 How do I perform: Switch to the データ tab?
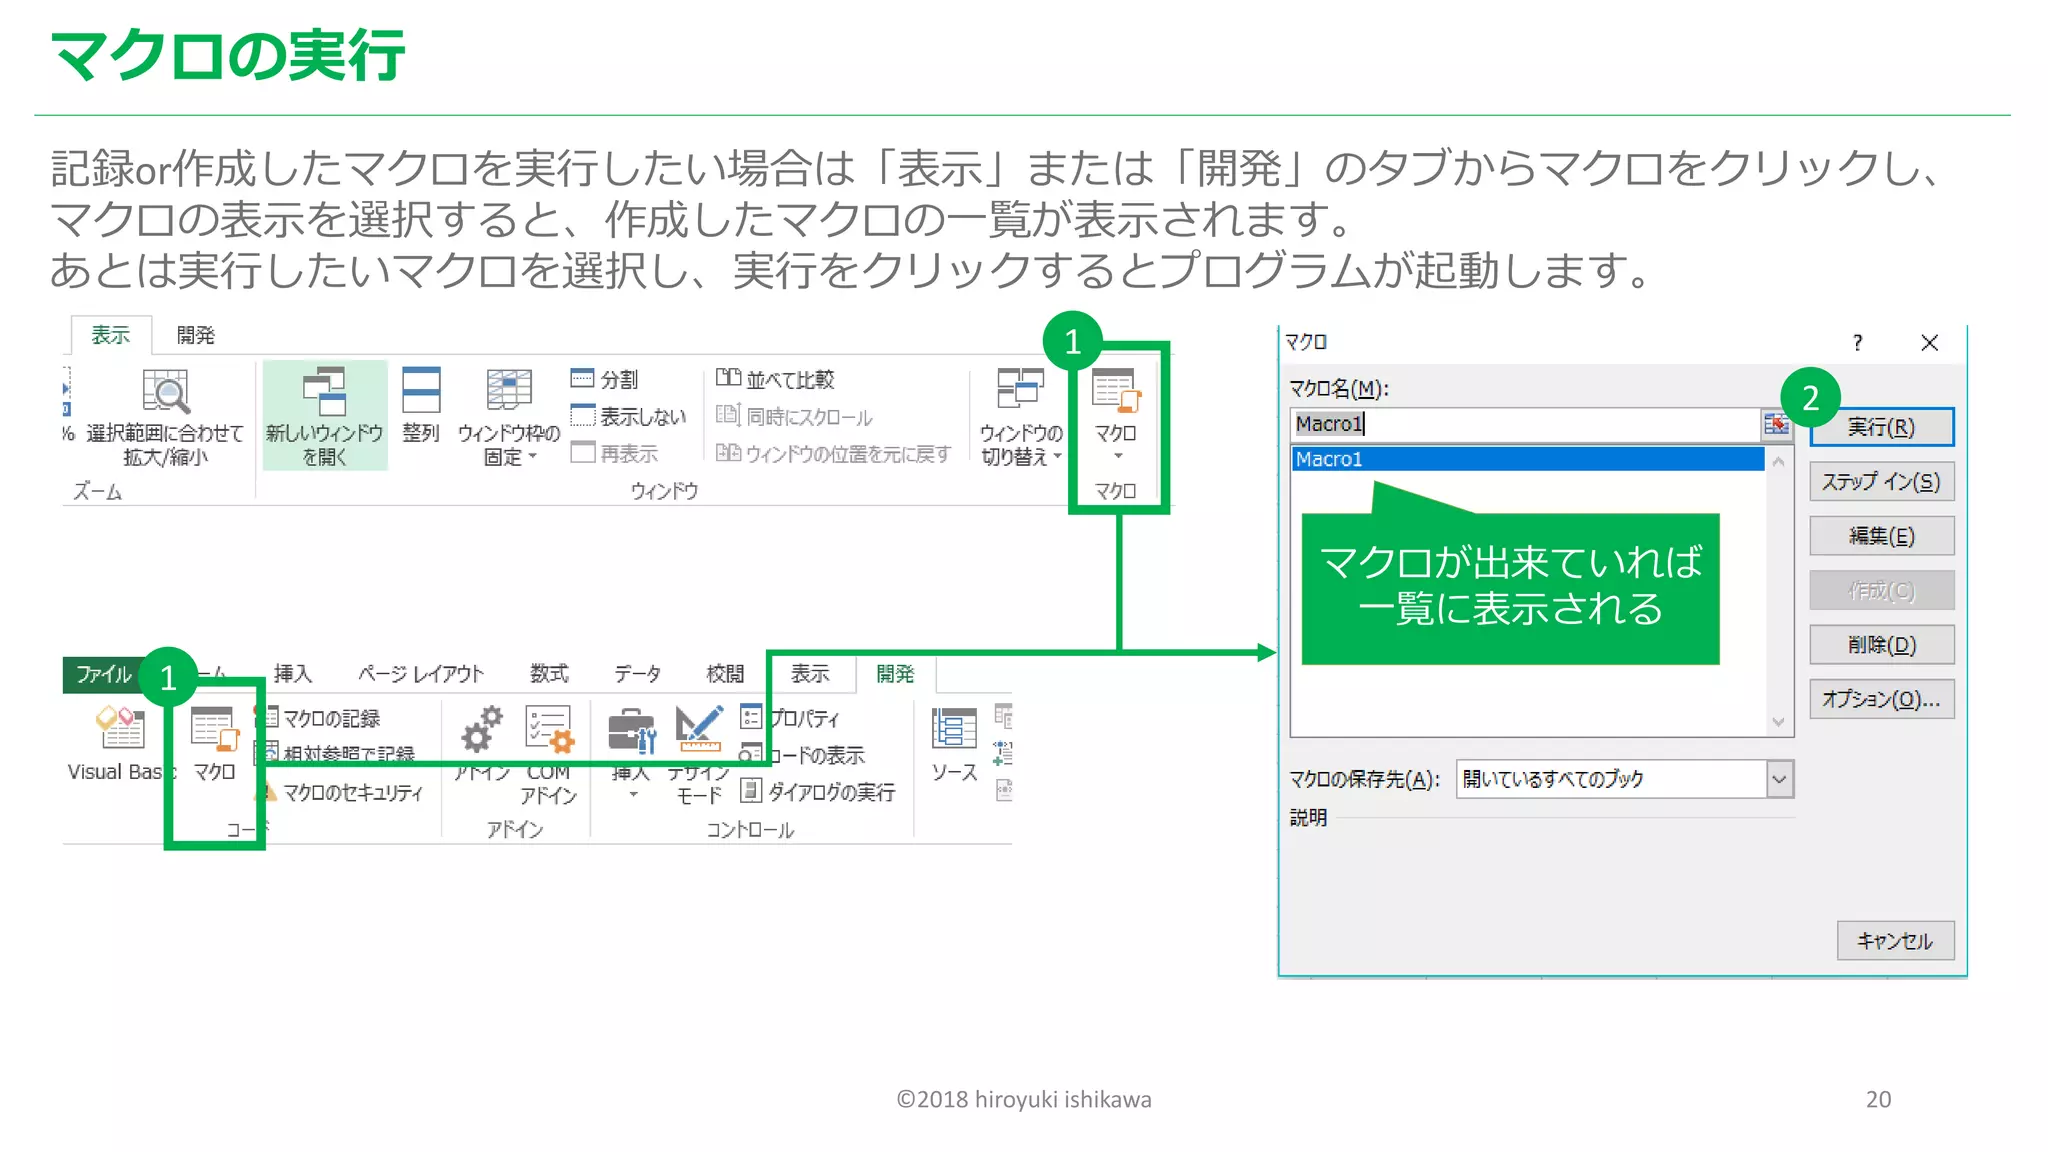638,674
